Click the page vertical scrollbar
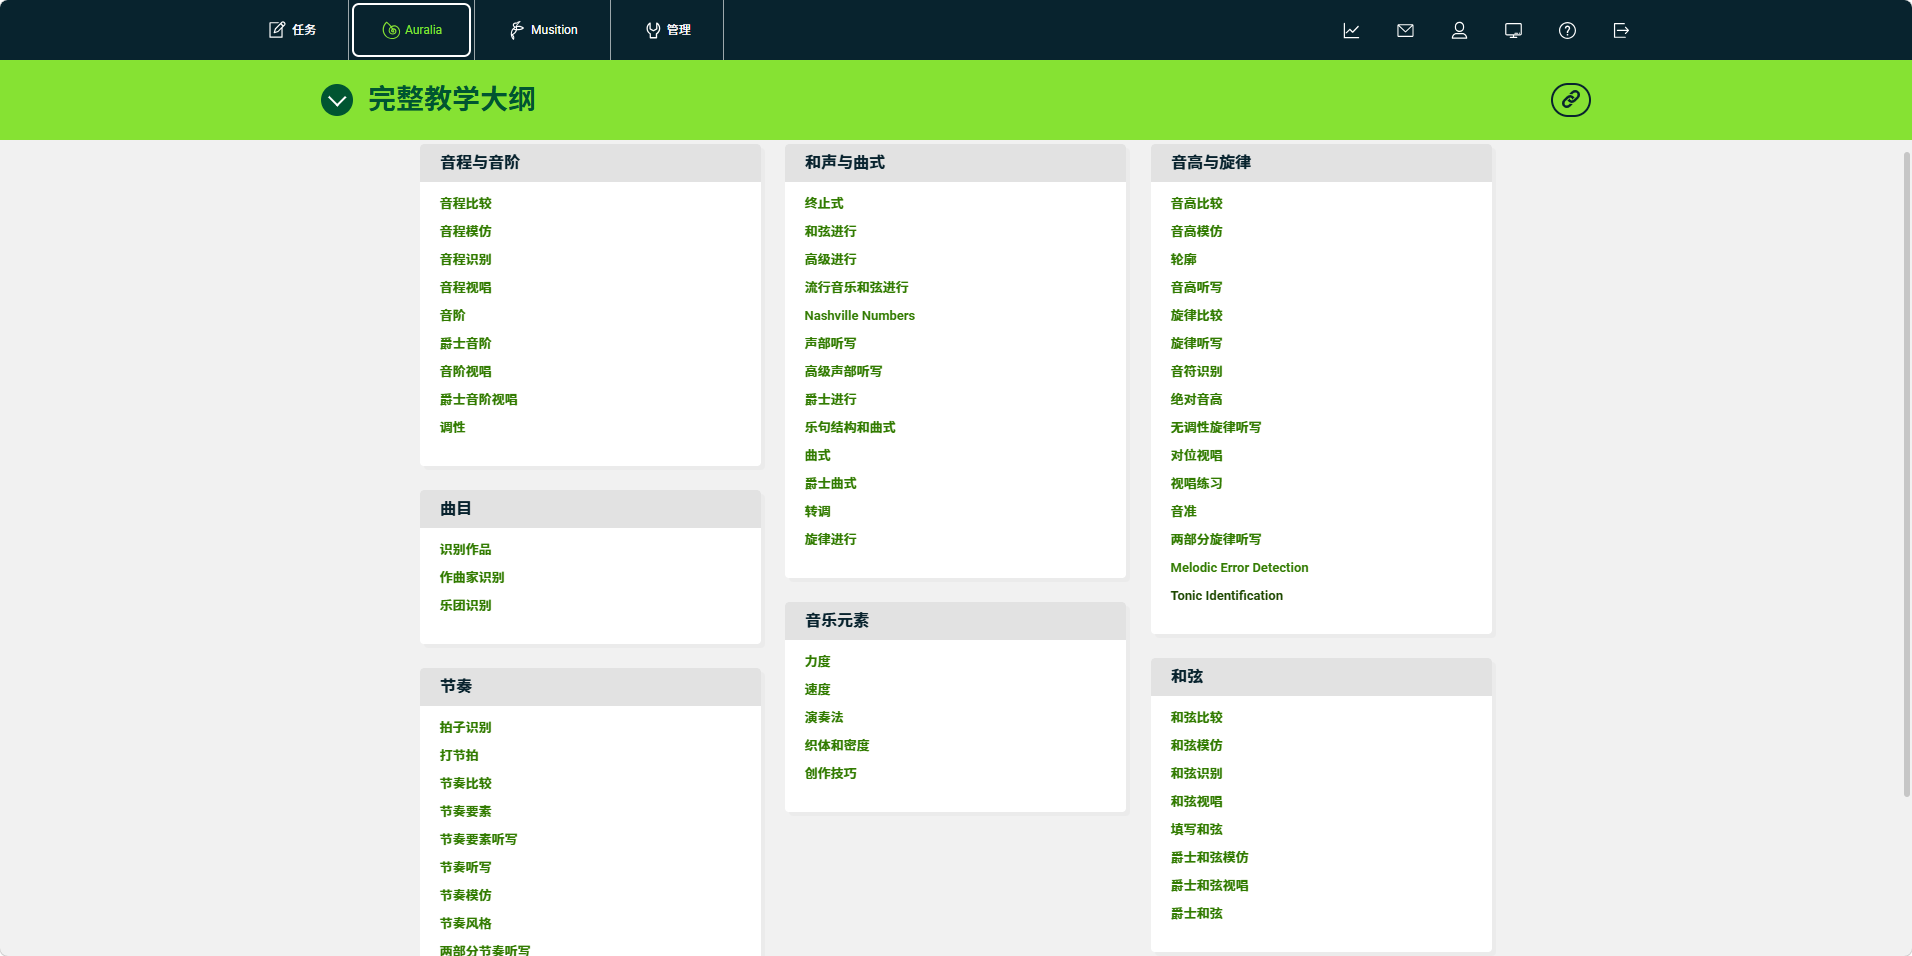The height and width of the screenshot is (956, 1912). (1906, 475)
